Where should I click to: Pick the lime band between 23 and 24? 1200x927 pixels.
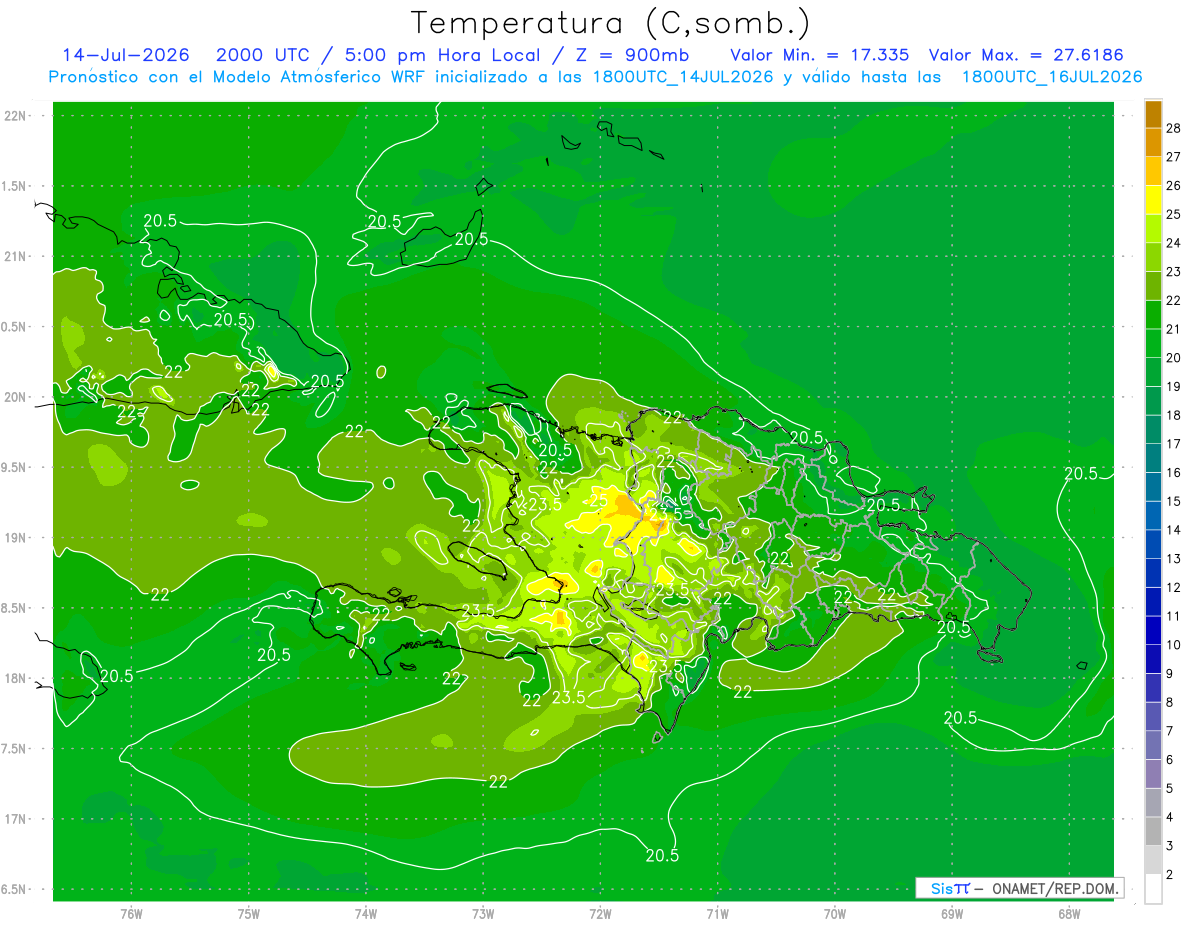click(1153, 258)
